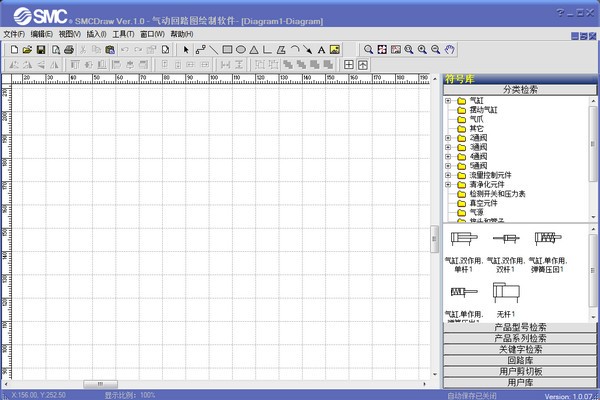Expand the 气缸 folder node
The width and height of the screenshot is (600, 400).
[448, 101]
